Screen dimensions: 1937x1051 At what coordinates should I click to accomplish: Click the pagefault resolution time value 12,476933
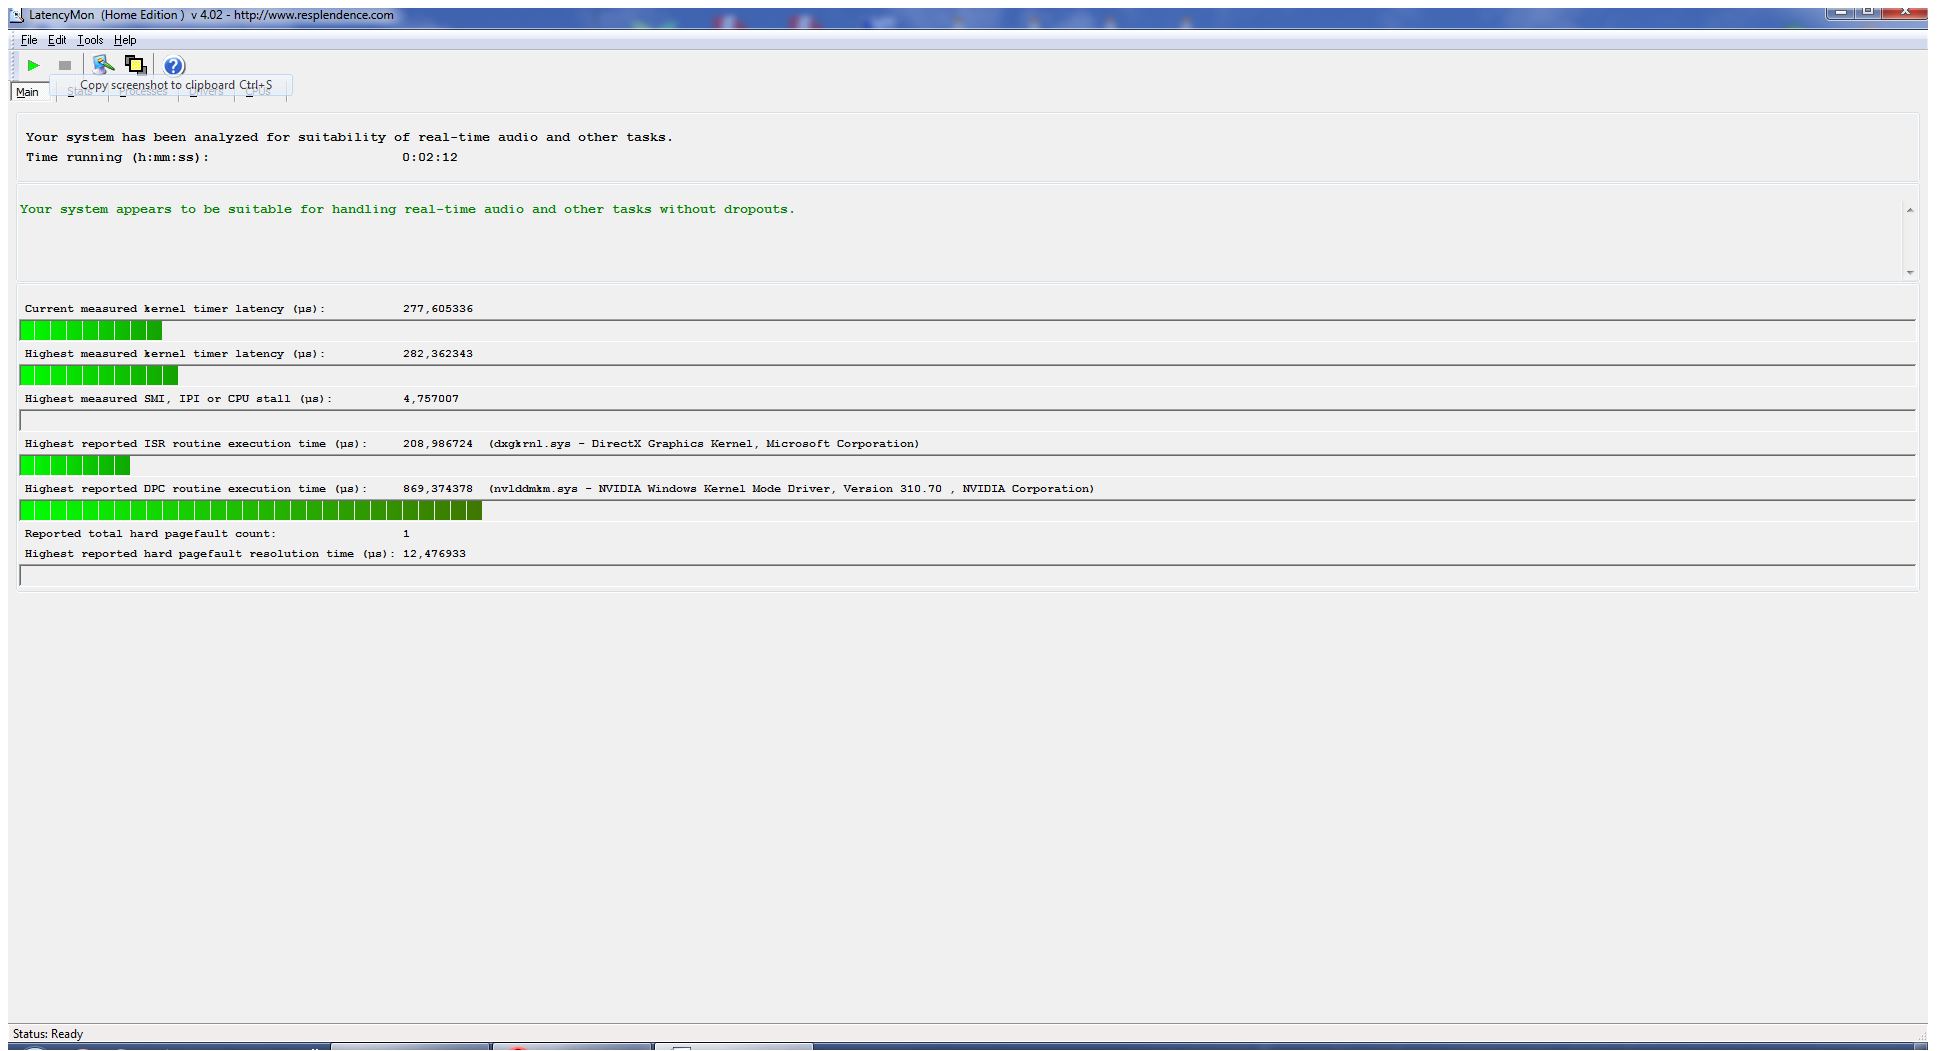(434, 554)
